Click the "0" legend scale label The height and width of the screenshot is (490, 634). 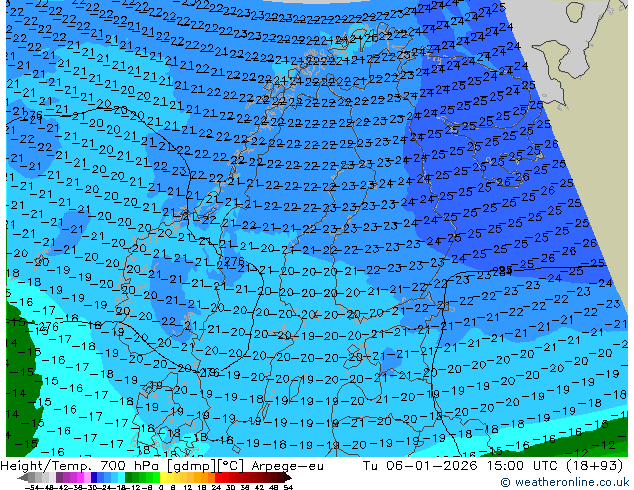click(x=161, y=487)
